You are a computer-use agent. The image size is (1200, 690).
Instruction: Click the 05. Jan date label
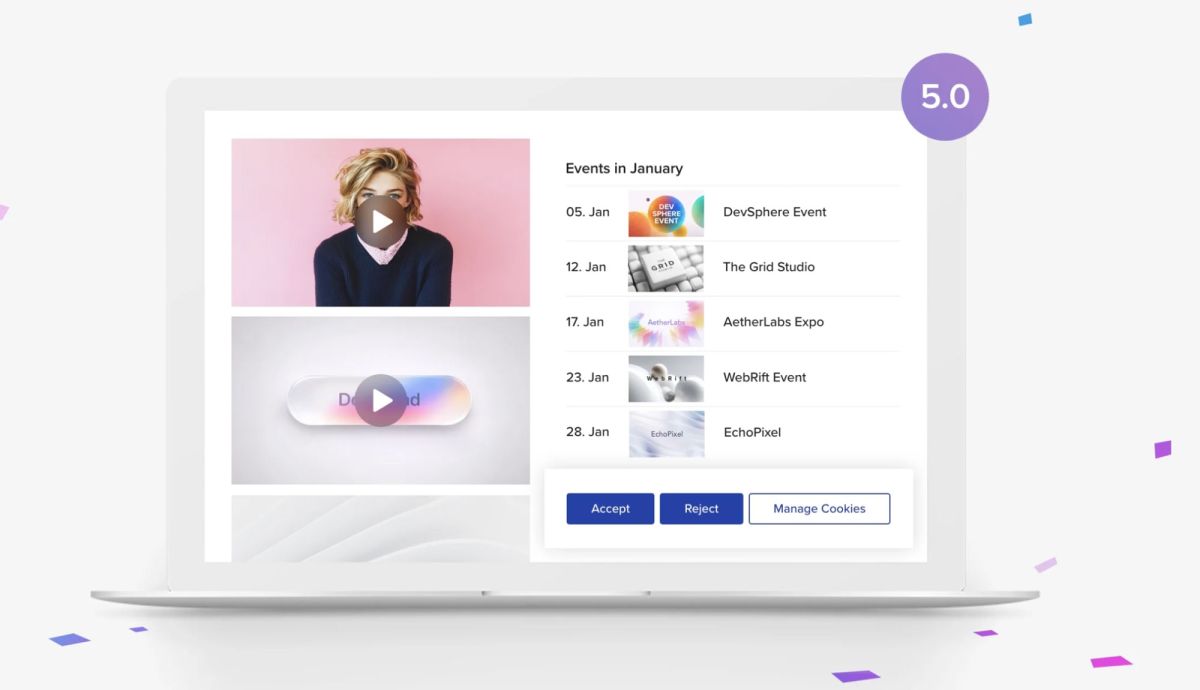pos(587,212)
